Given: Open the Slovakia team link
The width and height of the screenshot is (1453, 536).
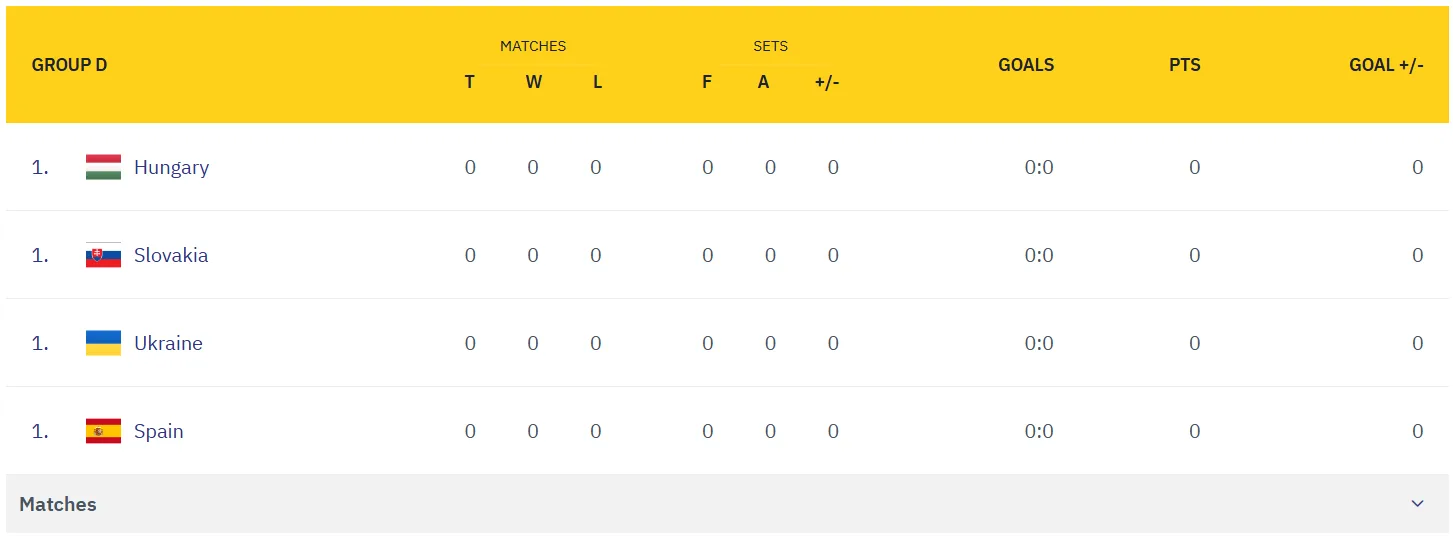Looking at the screenshot, I should pyautogui.click(x=171, y=255).
